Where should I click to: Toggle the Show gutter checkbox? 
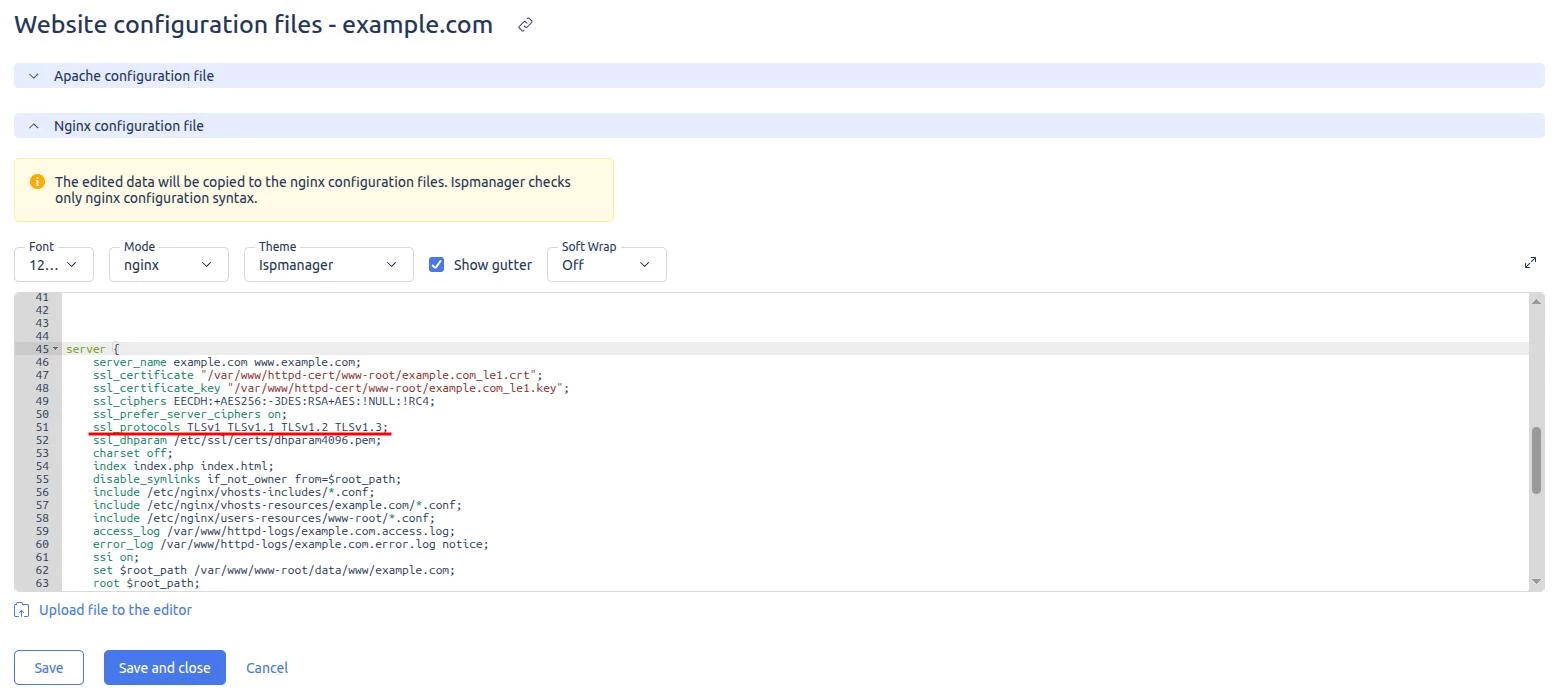pos(436,265)
